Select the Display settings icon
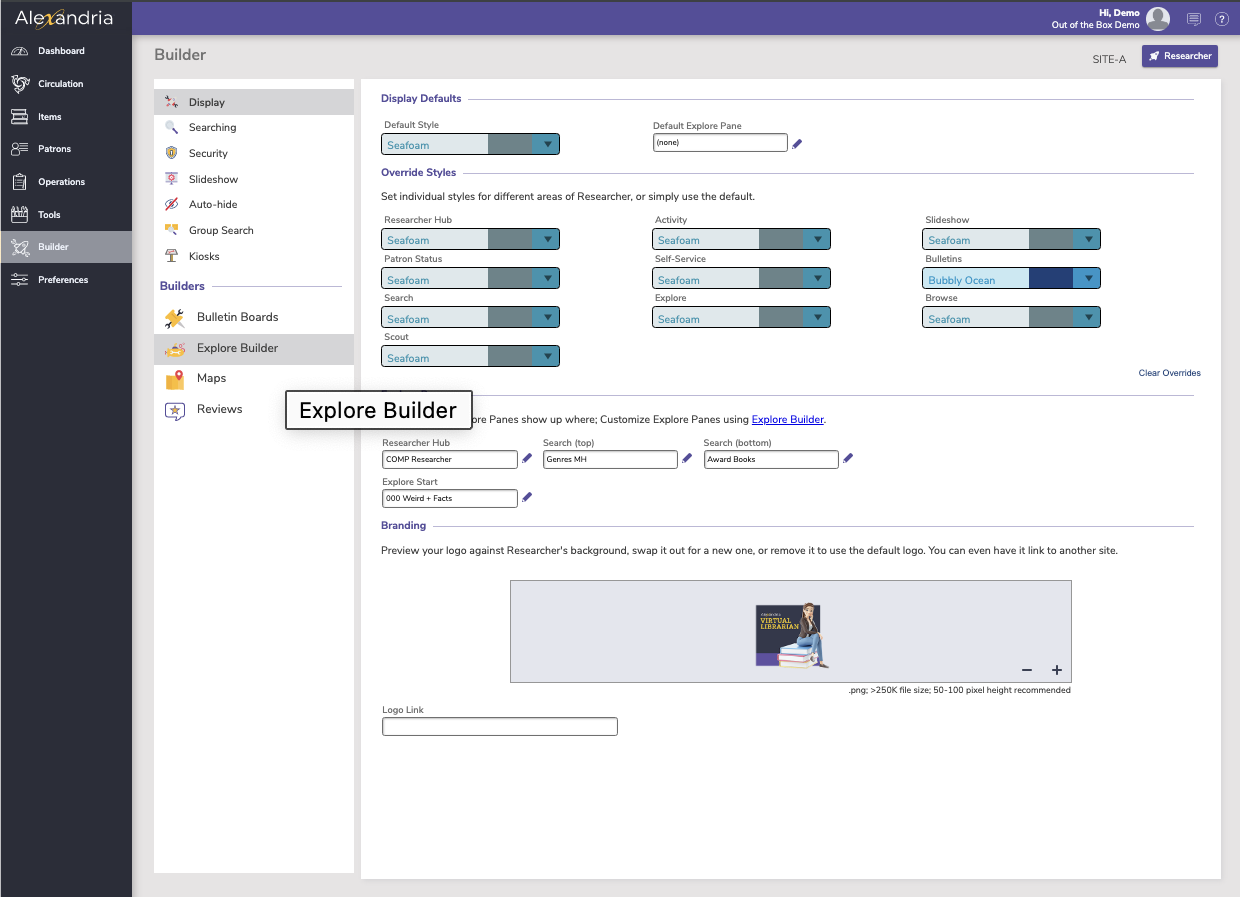 click(171, 102)
